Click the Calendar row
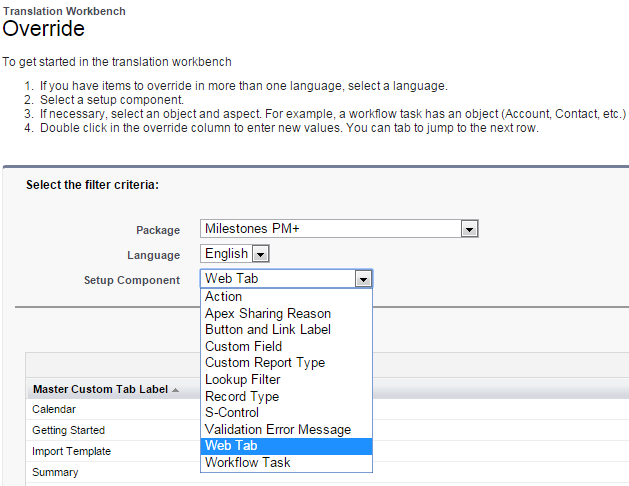Viewport: 629px width, 486px height. (54, 409)
